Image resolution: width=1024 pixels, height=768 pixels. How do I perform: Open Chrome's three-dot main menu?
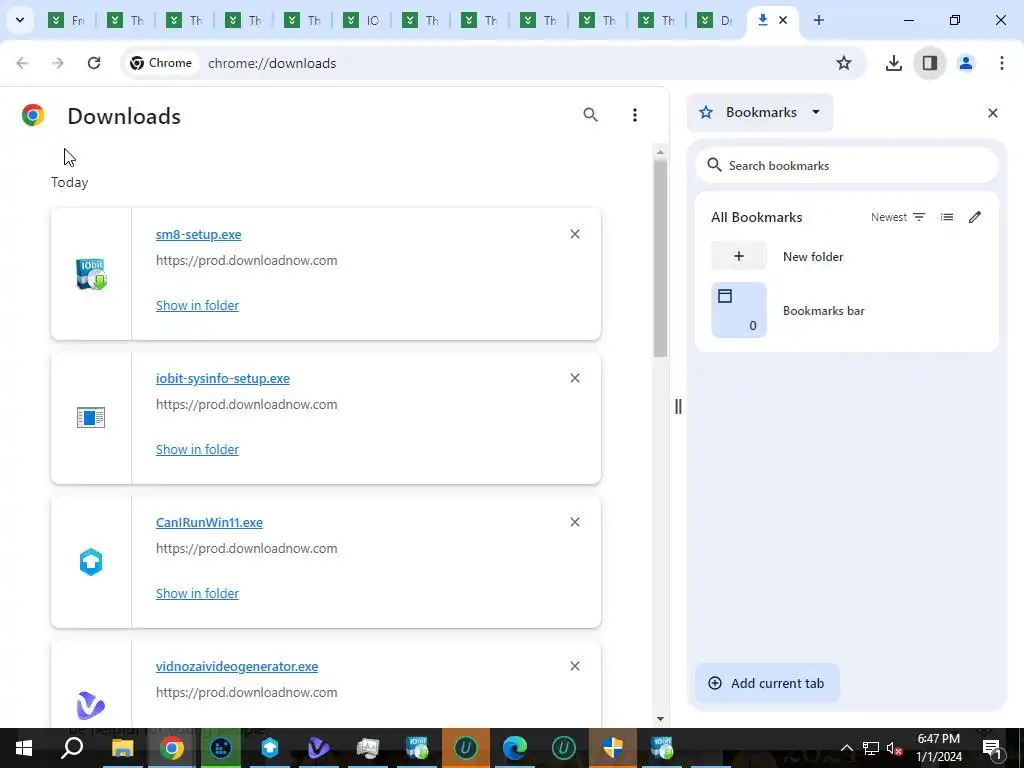(1001, 63)
